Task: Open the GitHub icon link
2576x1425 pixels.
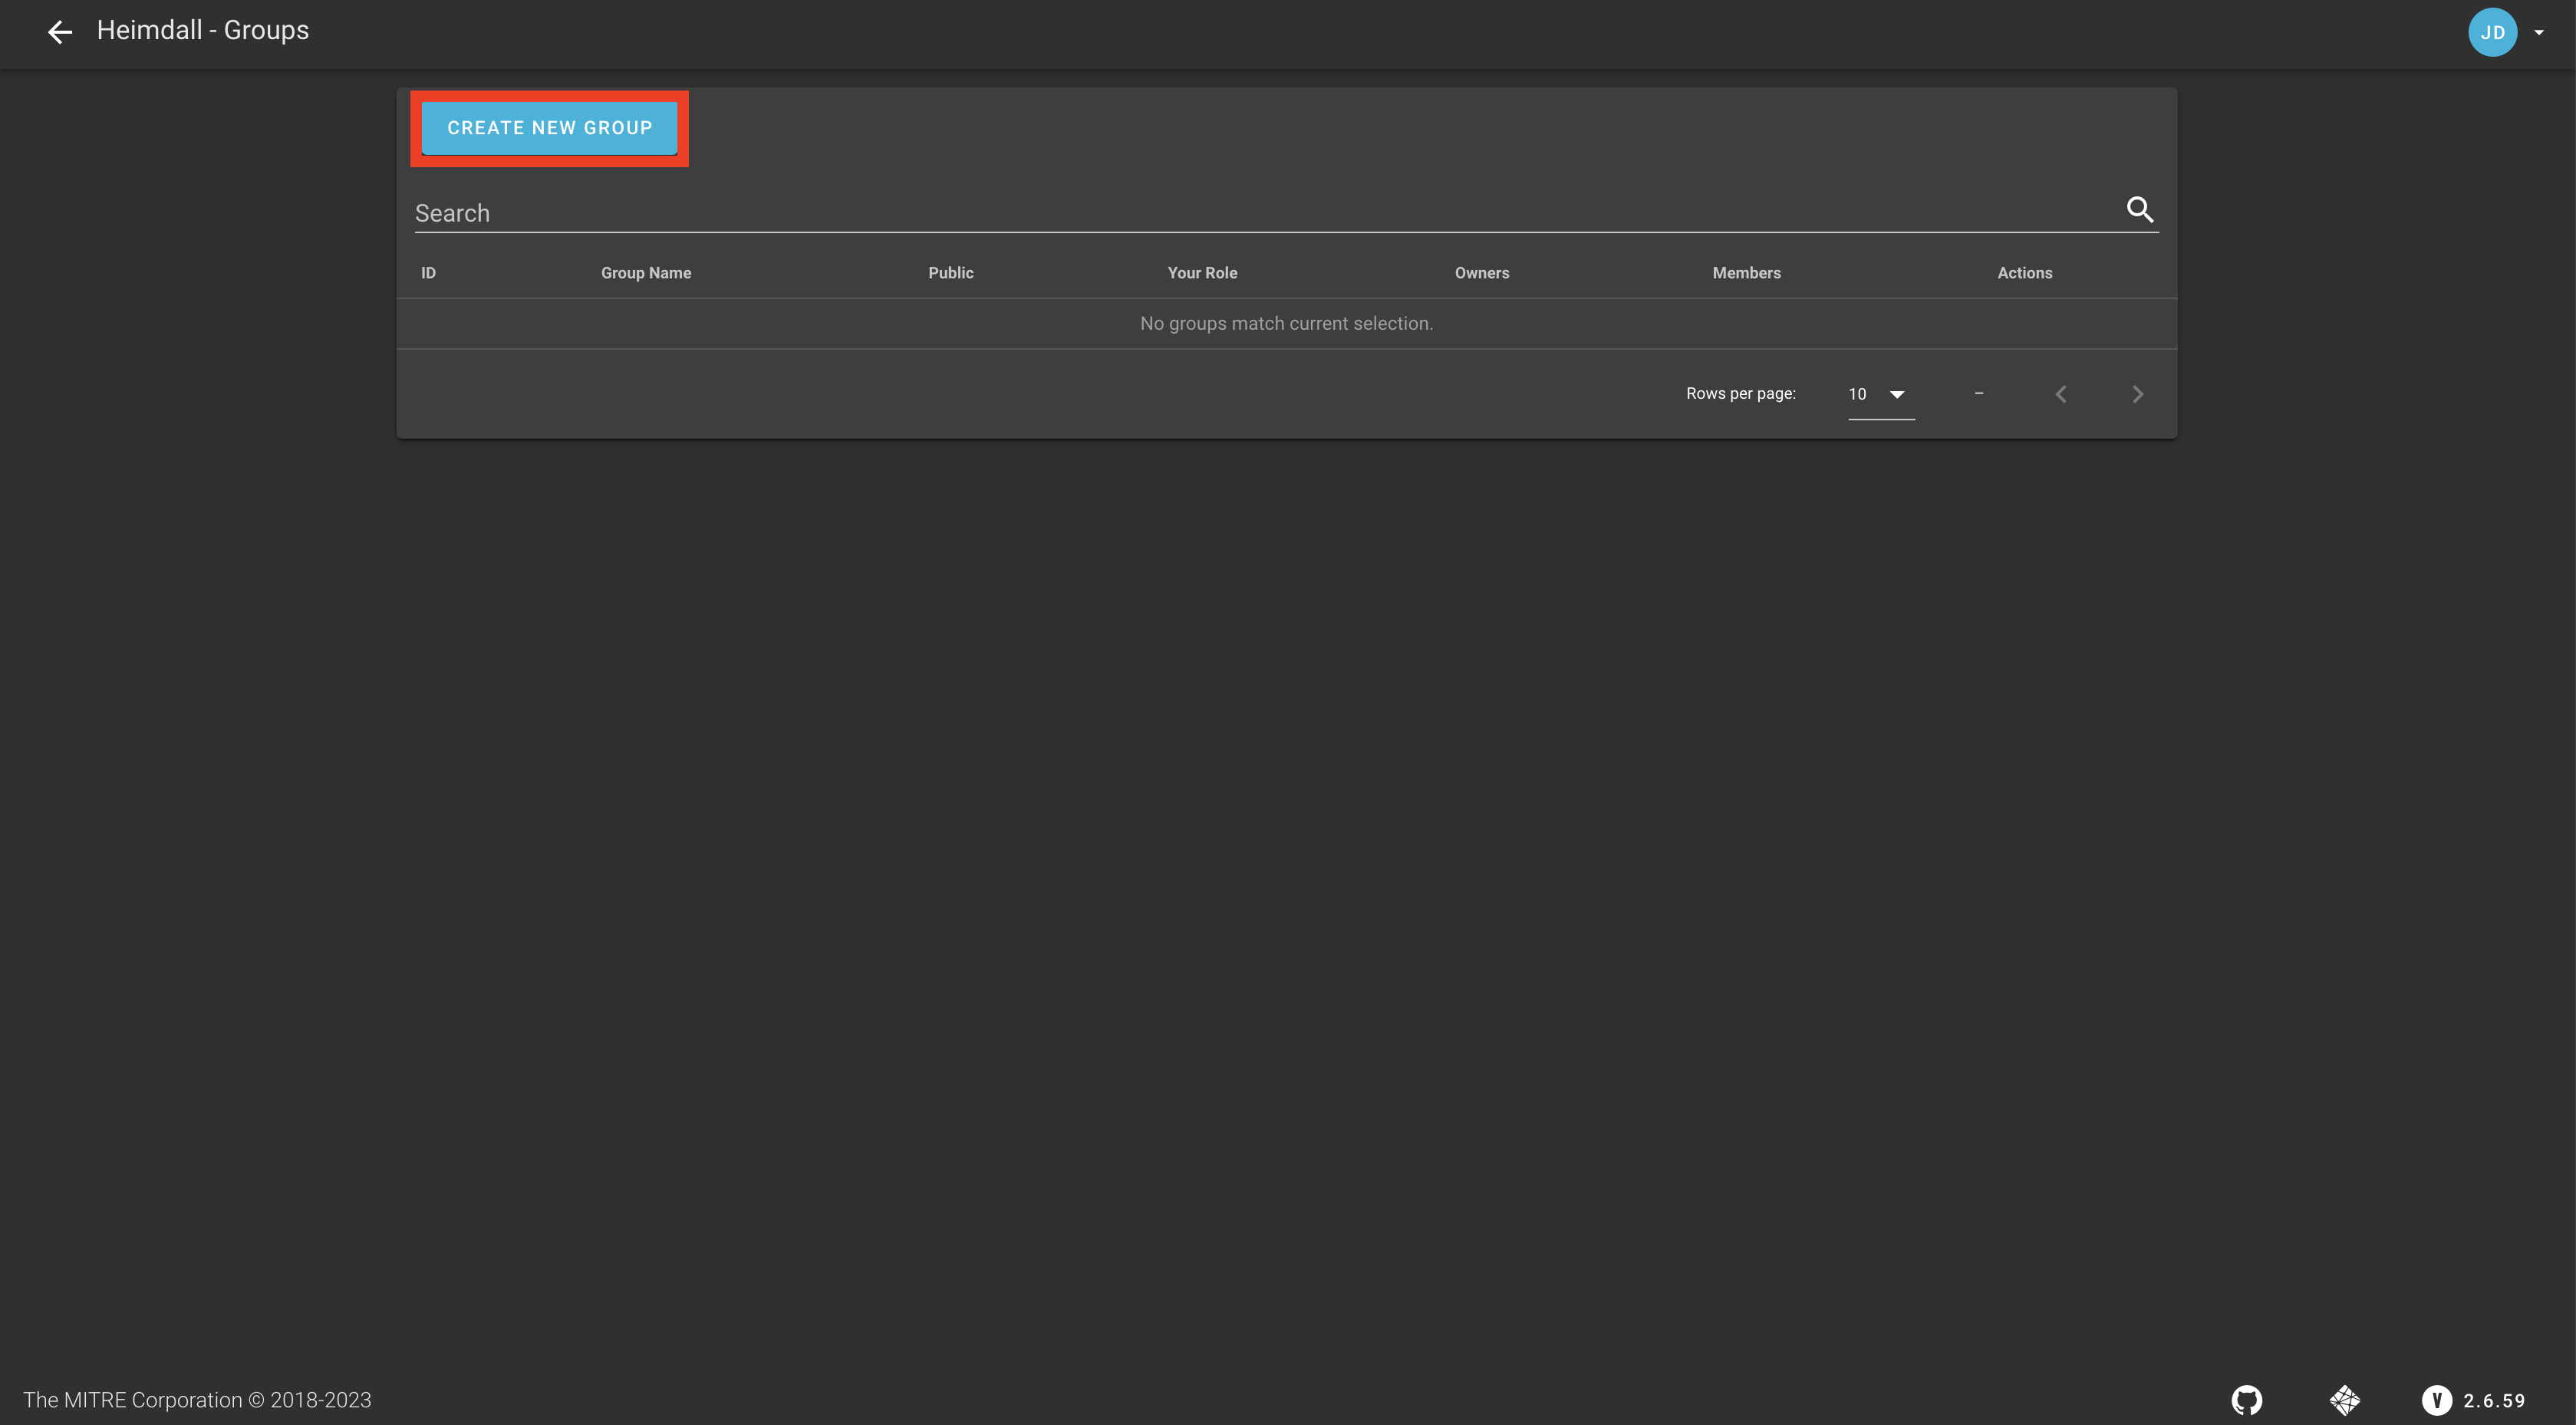Action: pyautogui.click(x=2246, y=1400)
